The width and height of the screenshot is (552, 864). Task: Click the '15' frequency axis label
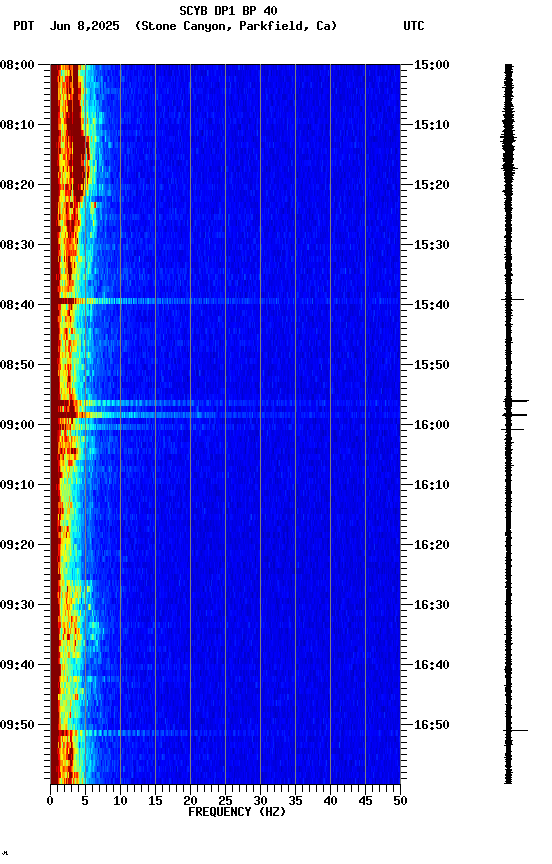coord(155,801)
